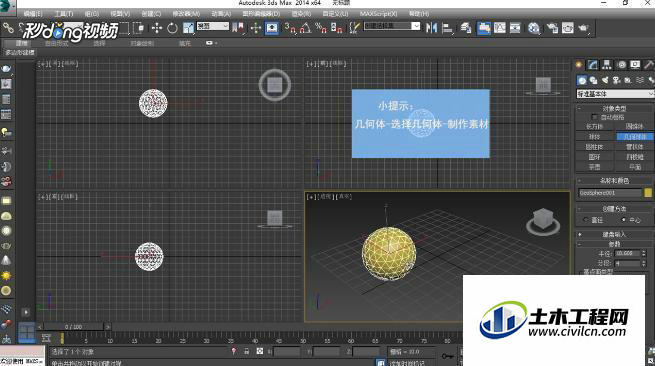Expand the Keyboard Entry rollout
Image resolution: width=655 pixels, height=366 pixels.
(x=614, y=234)
